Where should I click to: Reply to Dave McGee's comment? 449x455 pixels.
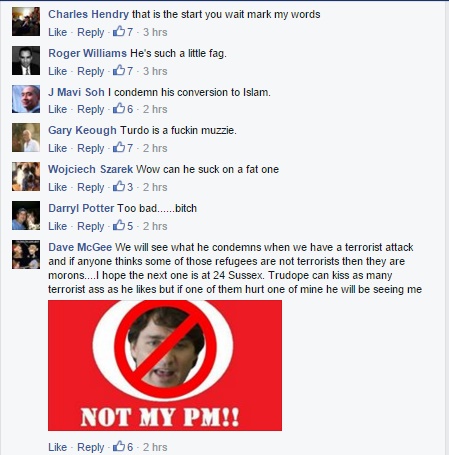(x=91, y=447)
